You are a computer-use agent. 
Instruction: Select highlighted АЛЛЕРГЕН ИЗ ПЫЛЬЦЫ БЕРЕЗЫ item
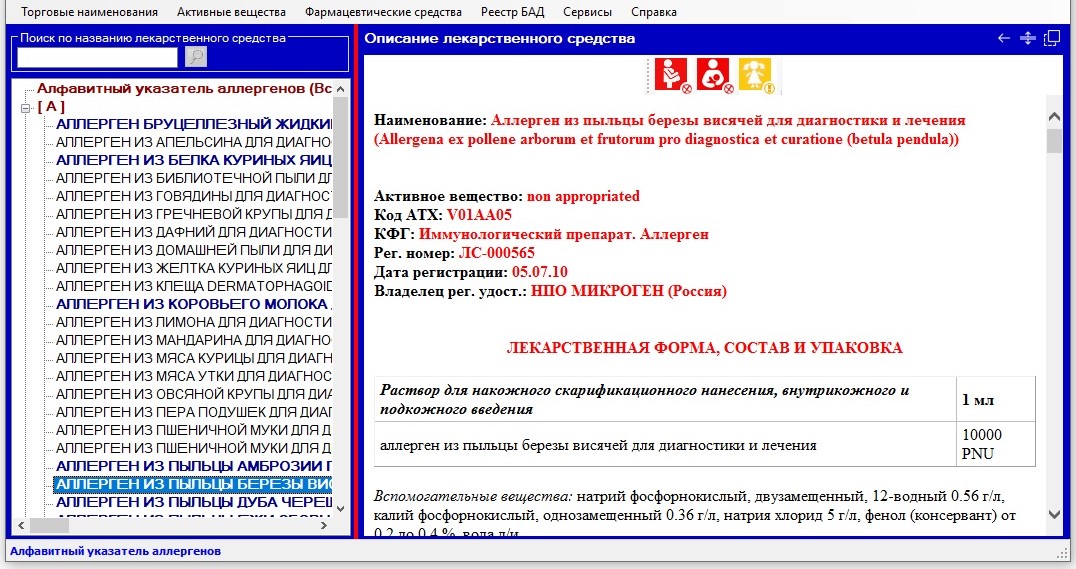[x=194, y=484]
